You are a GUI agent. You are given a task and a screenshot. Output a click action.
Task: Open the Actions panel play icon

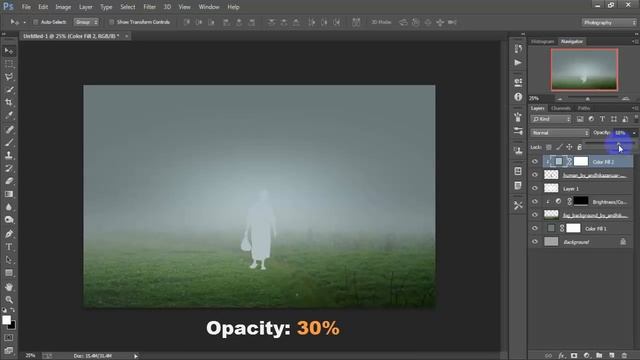coord(518,62)
